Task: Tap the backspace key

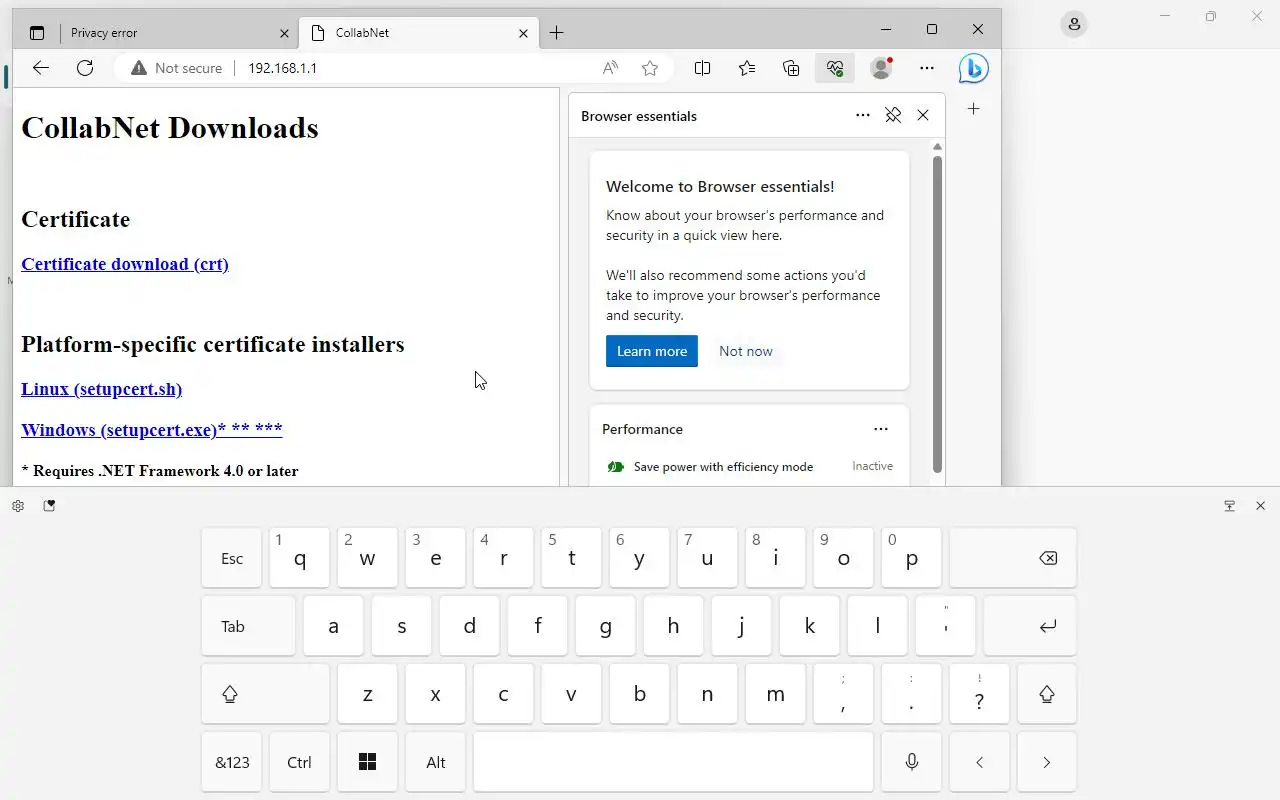Action: [1013, 558]
